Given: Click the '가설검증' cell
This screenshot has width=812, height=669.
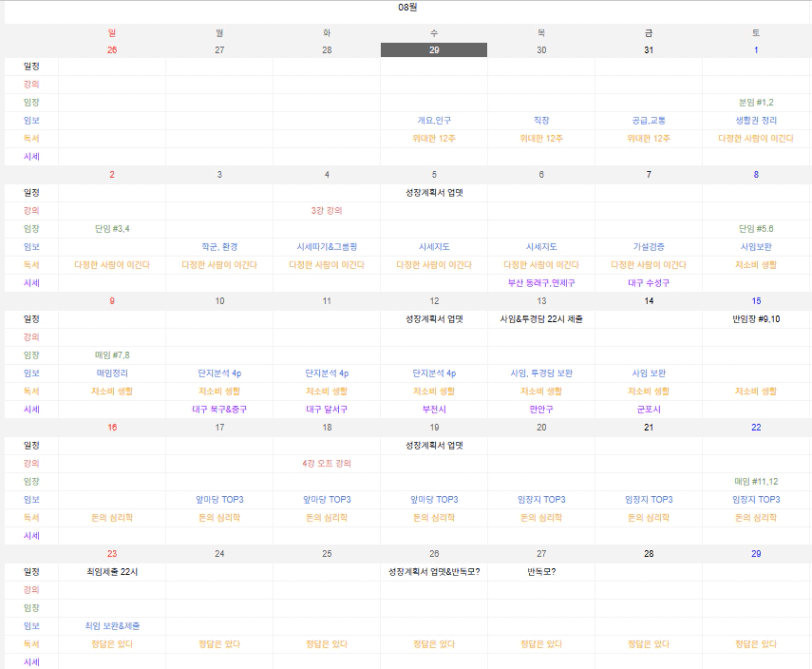Looking at the screenshot, I should pos(648,247).
